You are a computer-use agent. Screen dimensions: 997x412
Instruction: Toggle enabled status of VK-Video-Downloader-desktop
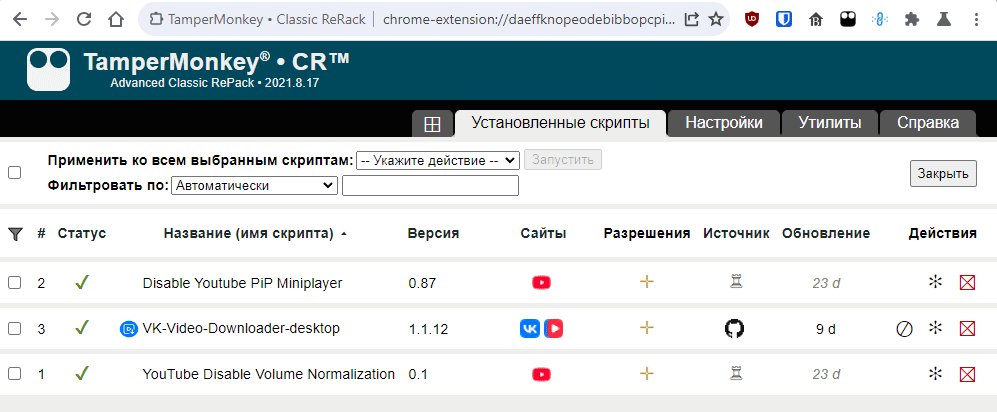[81, 327]
